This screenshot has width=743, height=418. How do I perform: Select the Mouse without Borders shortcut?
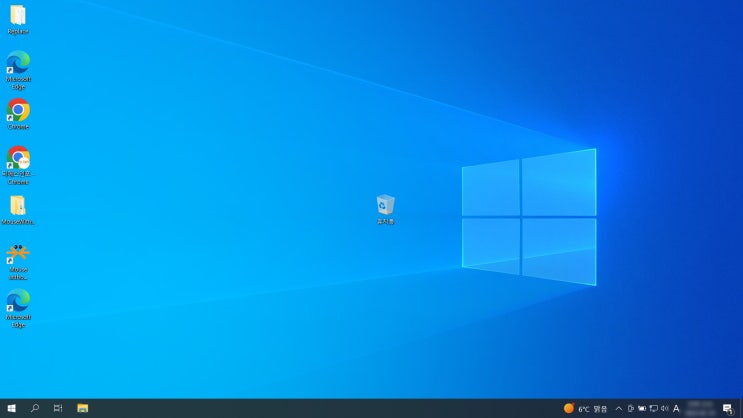coord(18,262)
